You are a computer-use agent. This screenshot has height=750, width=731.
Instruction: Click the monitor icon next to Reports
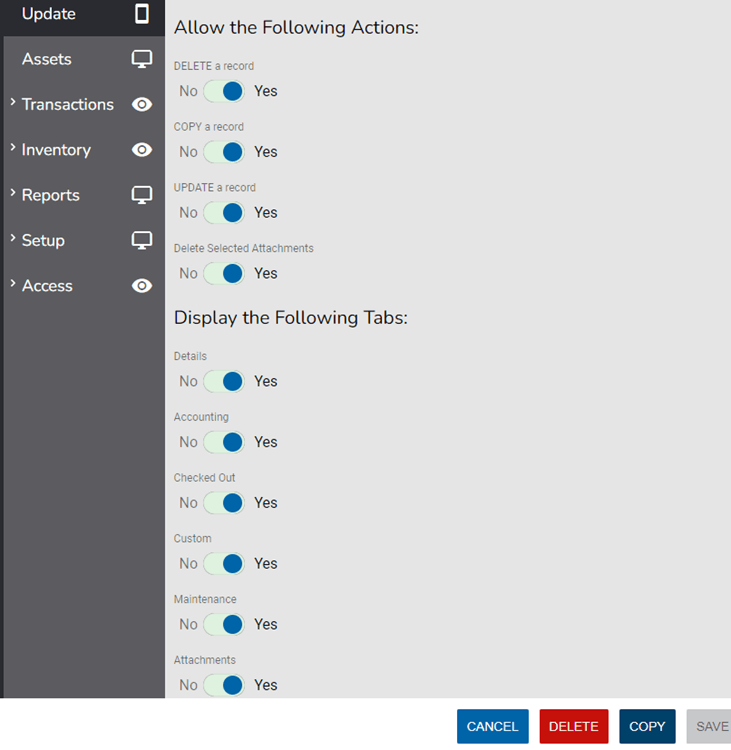tap(142, 195)
